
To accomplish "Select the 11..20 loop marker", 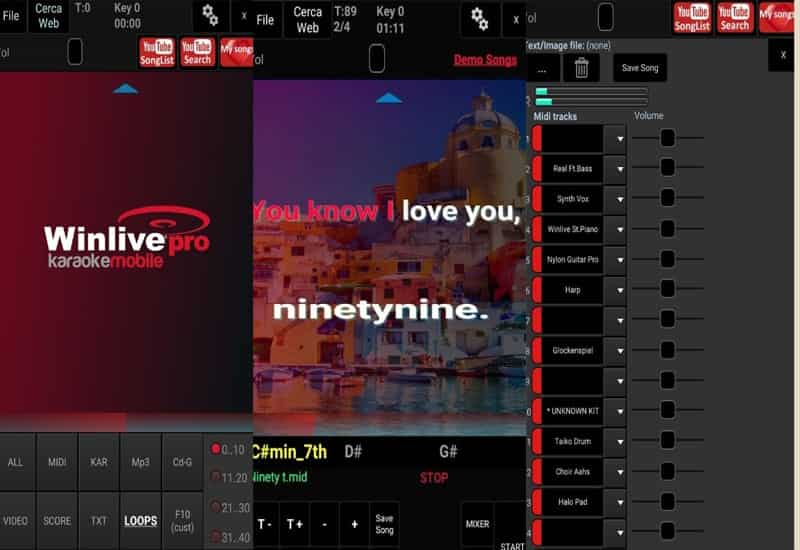I will point(229,478).
